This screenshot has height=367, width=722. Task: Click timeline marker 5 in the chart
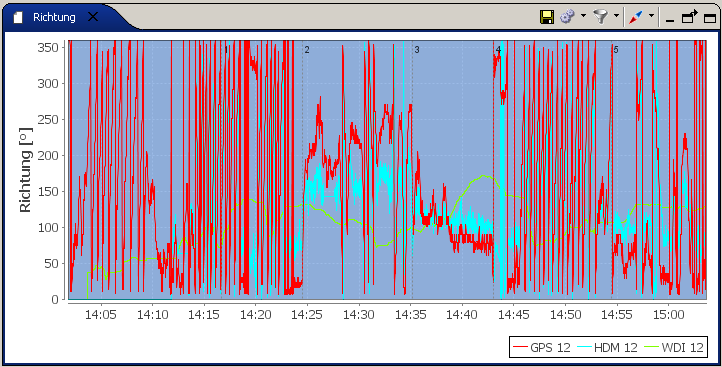(616, 50)
